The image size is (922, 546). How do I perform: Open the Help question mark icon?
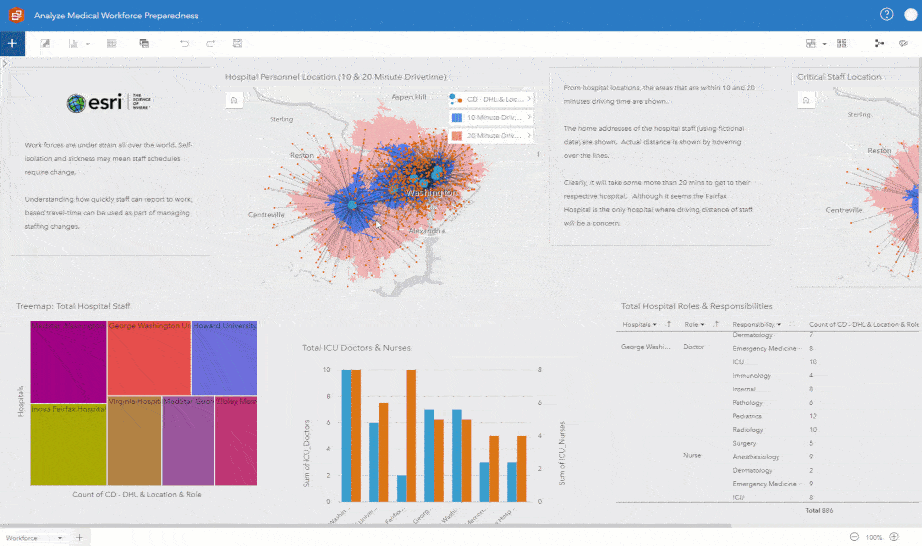(x=886, y=15)
